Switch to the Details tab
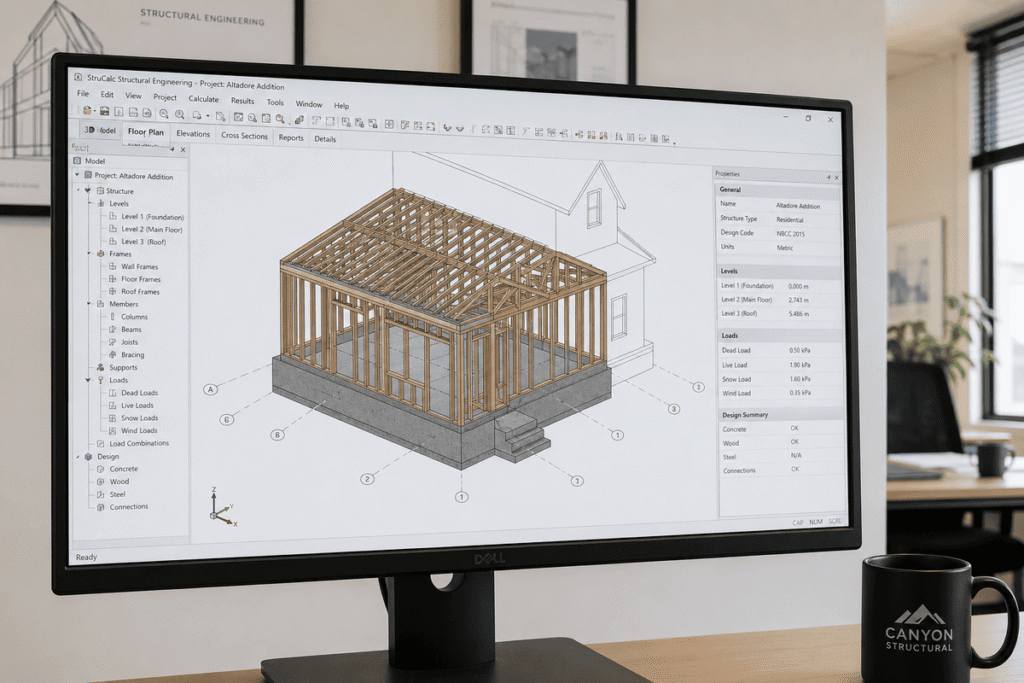The width and height of the screenshot is (1024, 683). click(x=325, y=139)
